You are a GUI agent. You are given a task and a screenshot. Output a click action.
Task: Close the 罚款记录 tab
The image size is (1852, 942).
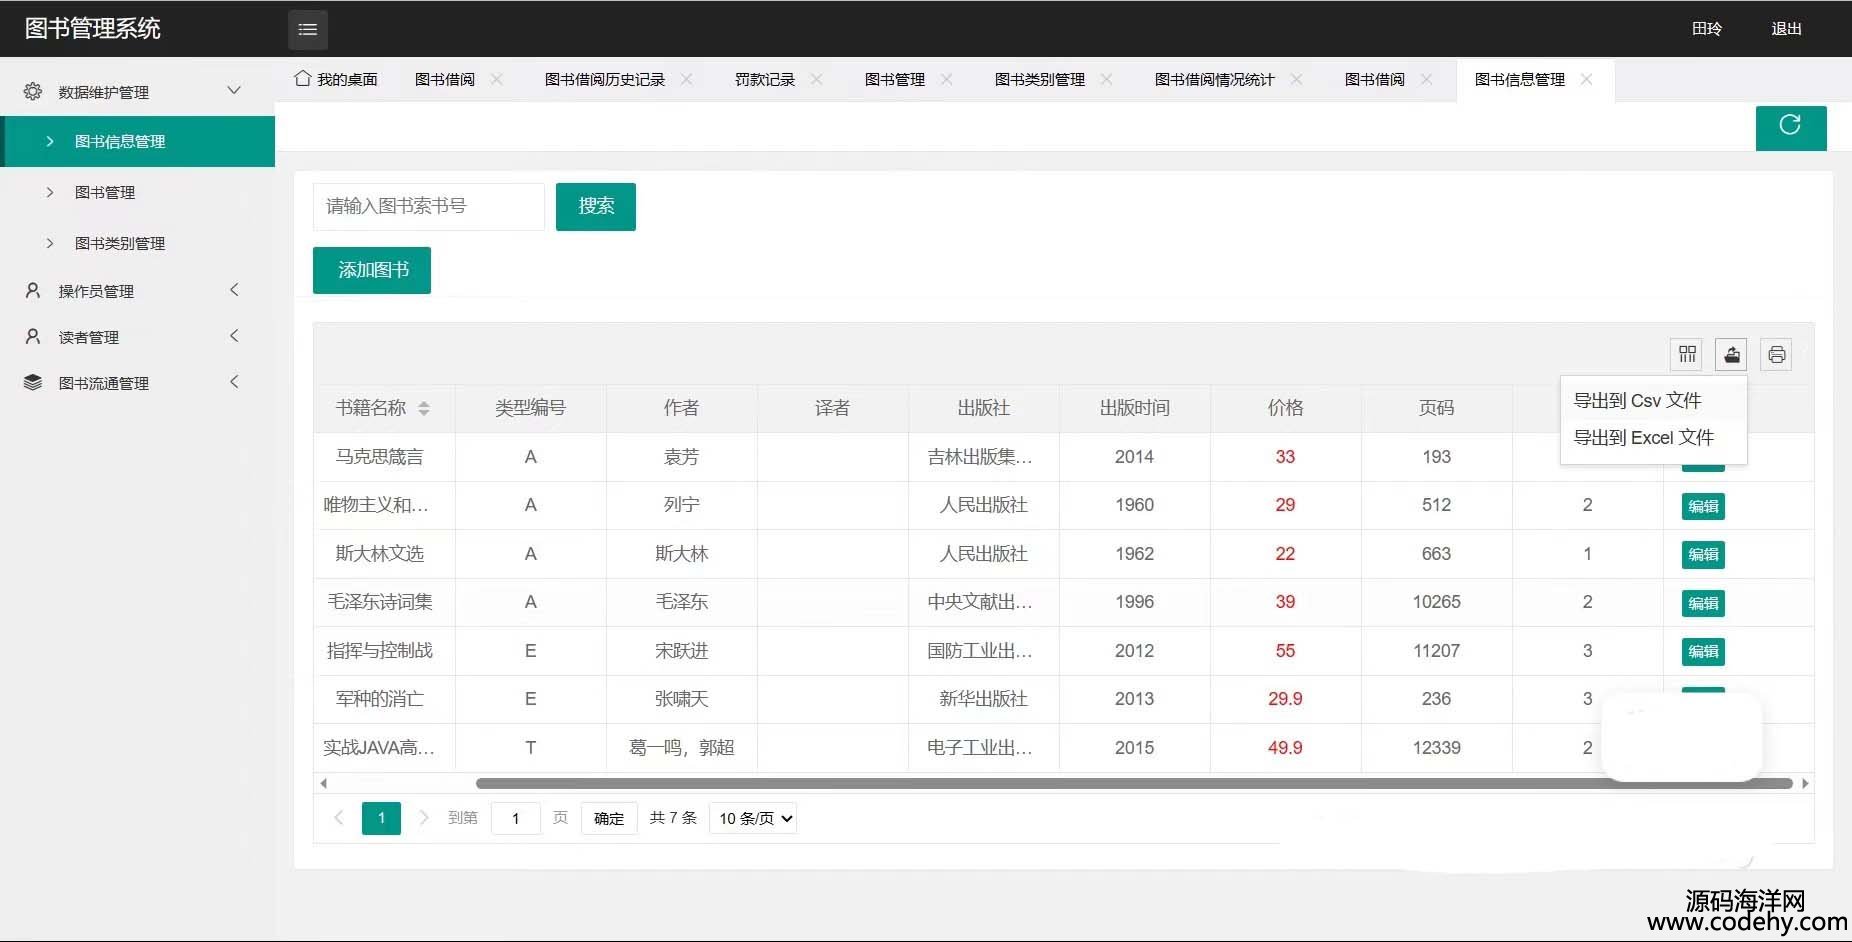point(817,79)
